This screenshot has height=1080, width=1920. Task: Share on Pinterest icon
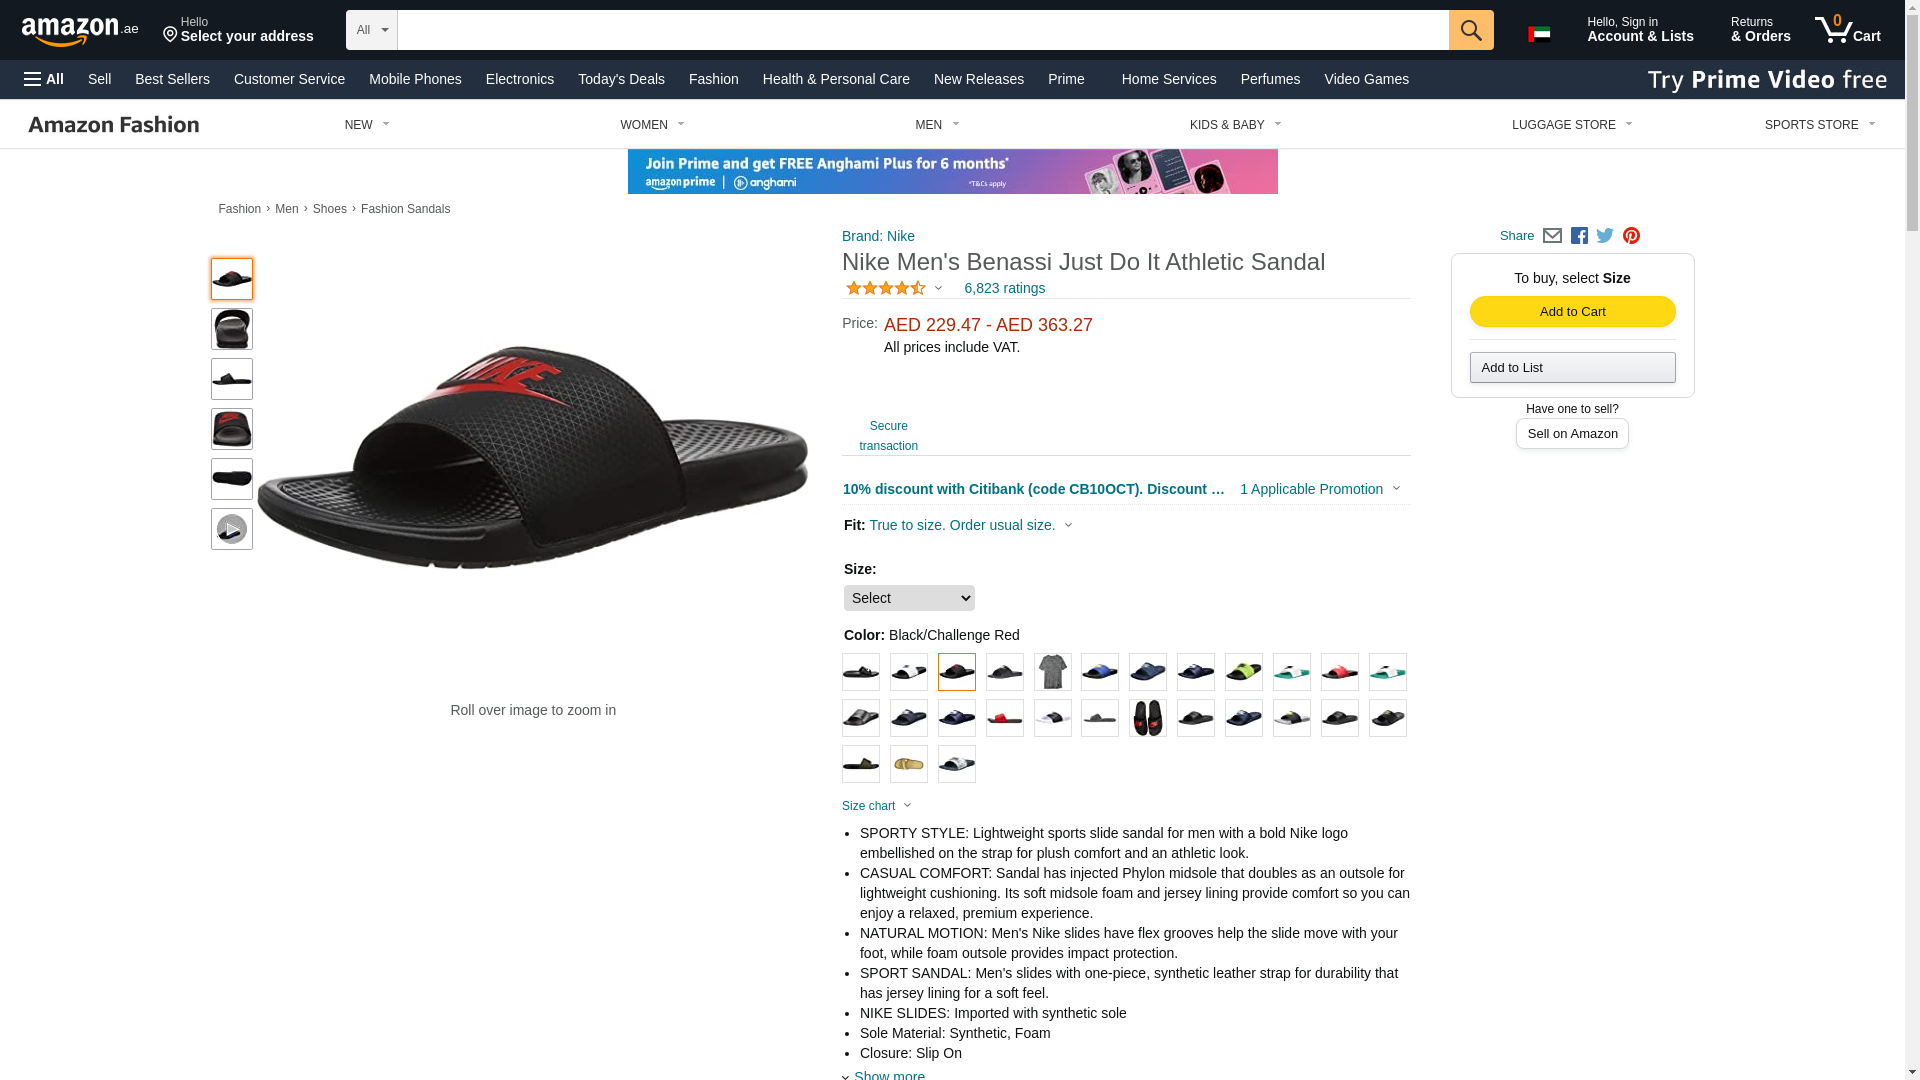click(1631, 236)
